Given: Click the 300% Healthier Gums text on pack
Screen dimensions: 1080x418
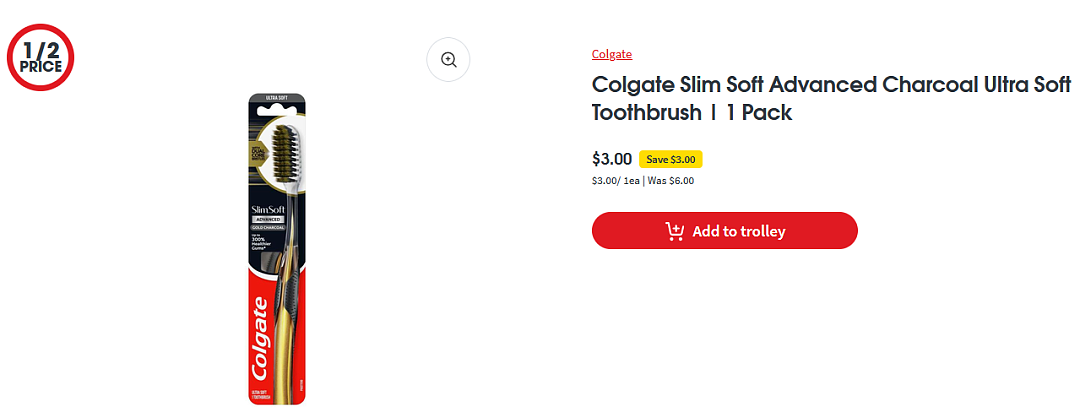Looking at the screenshot, I should click(x=262, y=240).
